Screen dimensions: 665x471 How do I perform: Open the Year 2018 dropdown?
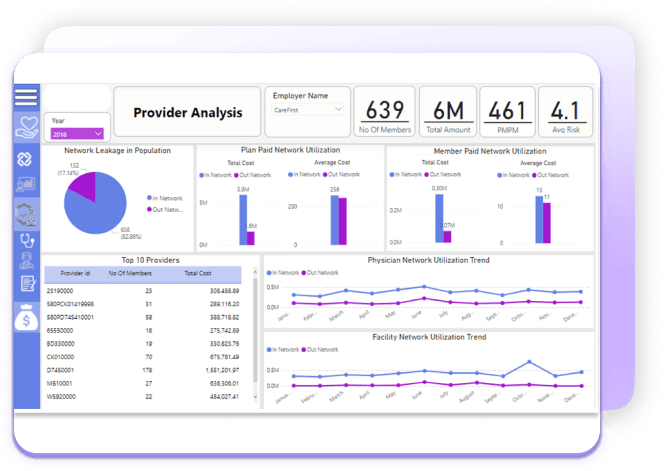click(77, 134)
